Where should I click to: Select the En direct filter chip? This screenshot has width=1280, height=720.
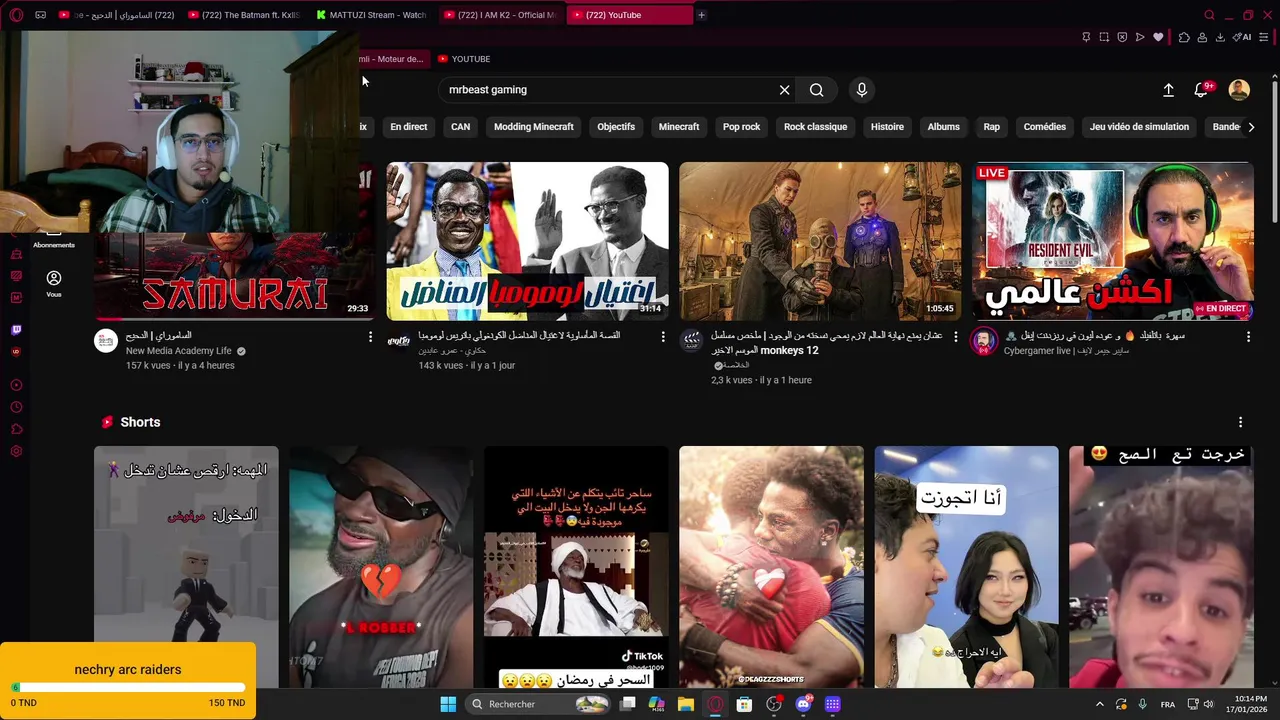pos(408,127)
